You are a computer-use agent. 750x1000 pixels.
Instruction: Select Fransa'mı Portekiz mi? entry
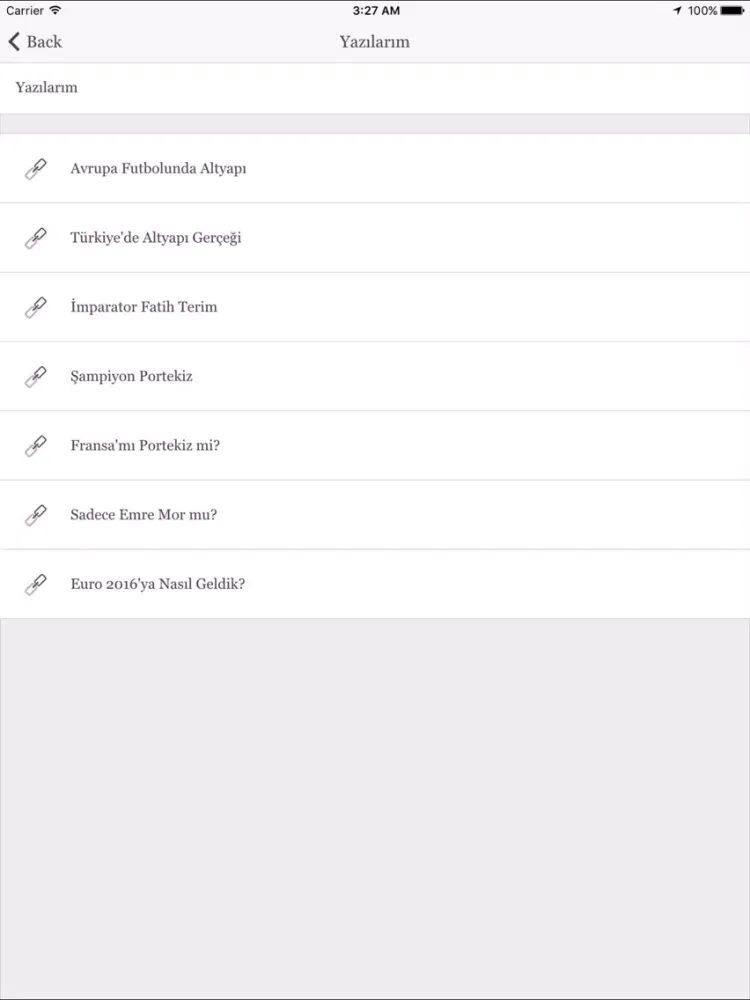click(375, 445)
